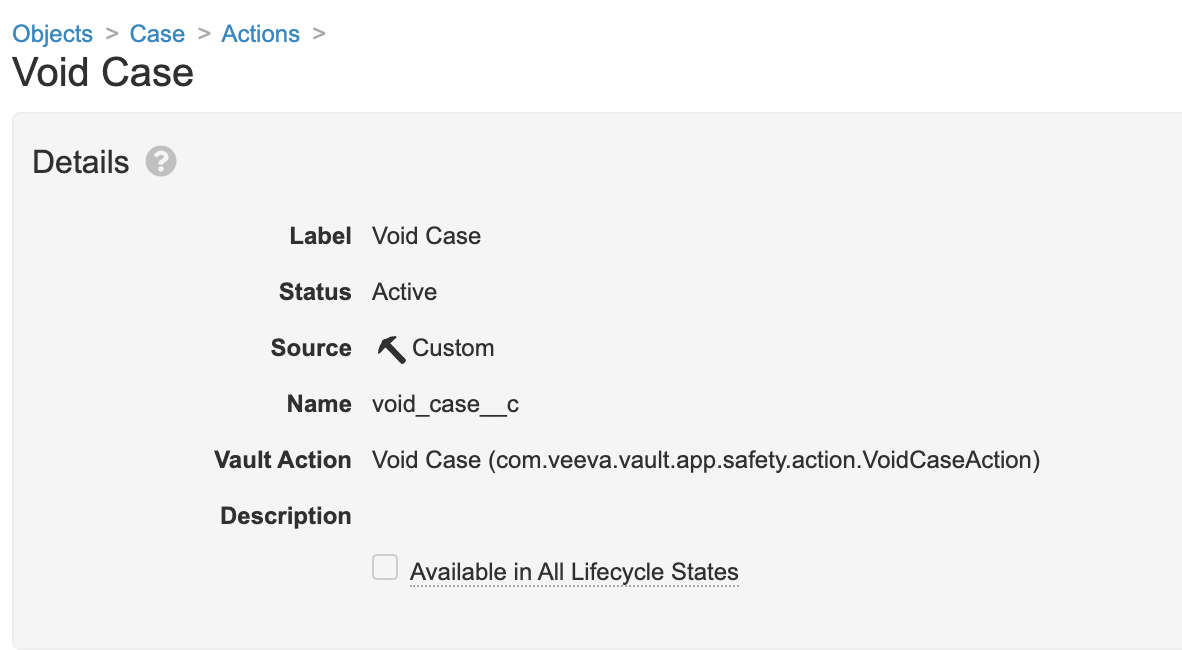Click the Vault Action field label
1182x650 pixels.
click(283, 460)
